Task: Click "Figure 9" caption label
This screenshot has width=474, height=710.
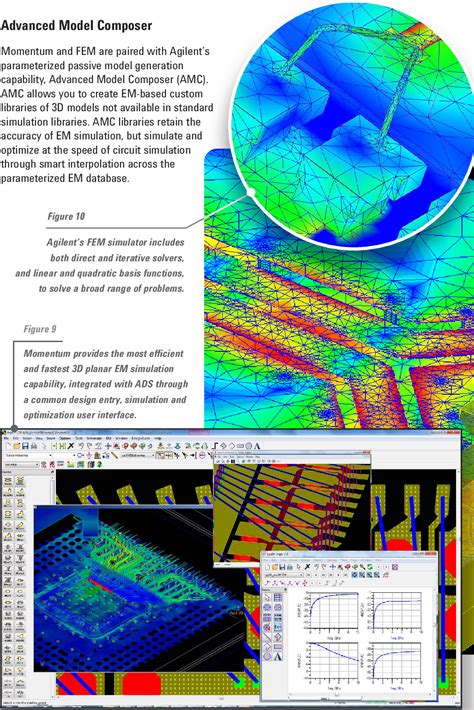Action: click(x=40, y=329)
